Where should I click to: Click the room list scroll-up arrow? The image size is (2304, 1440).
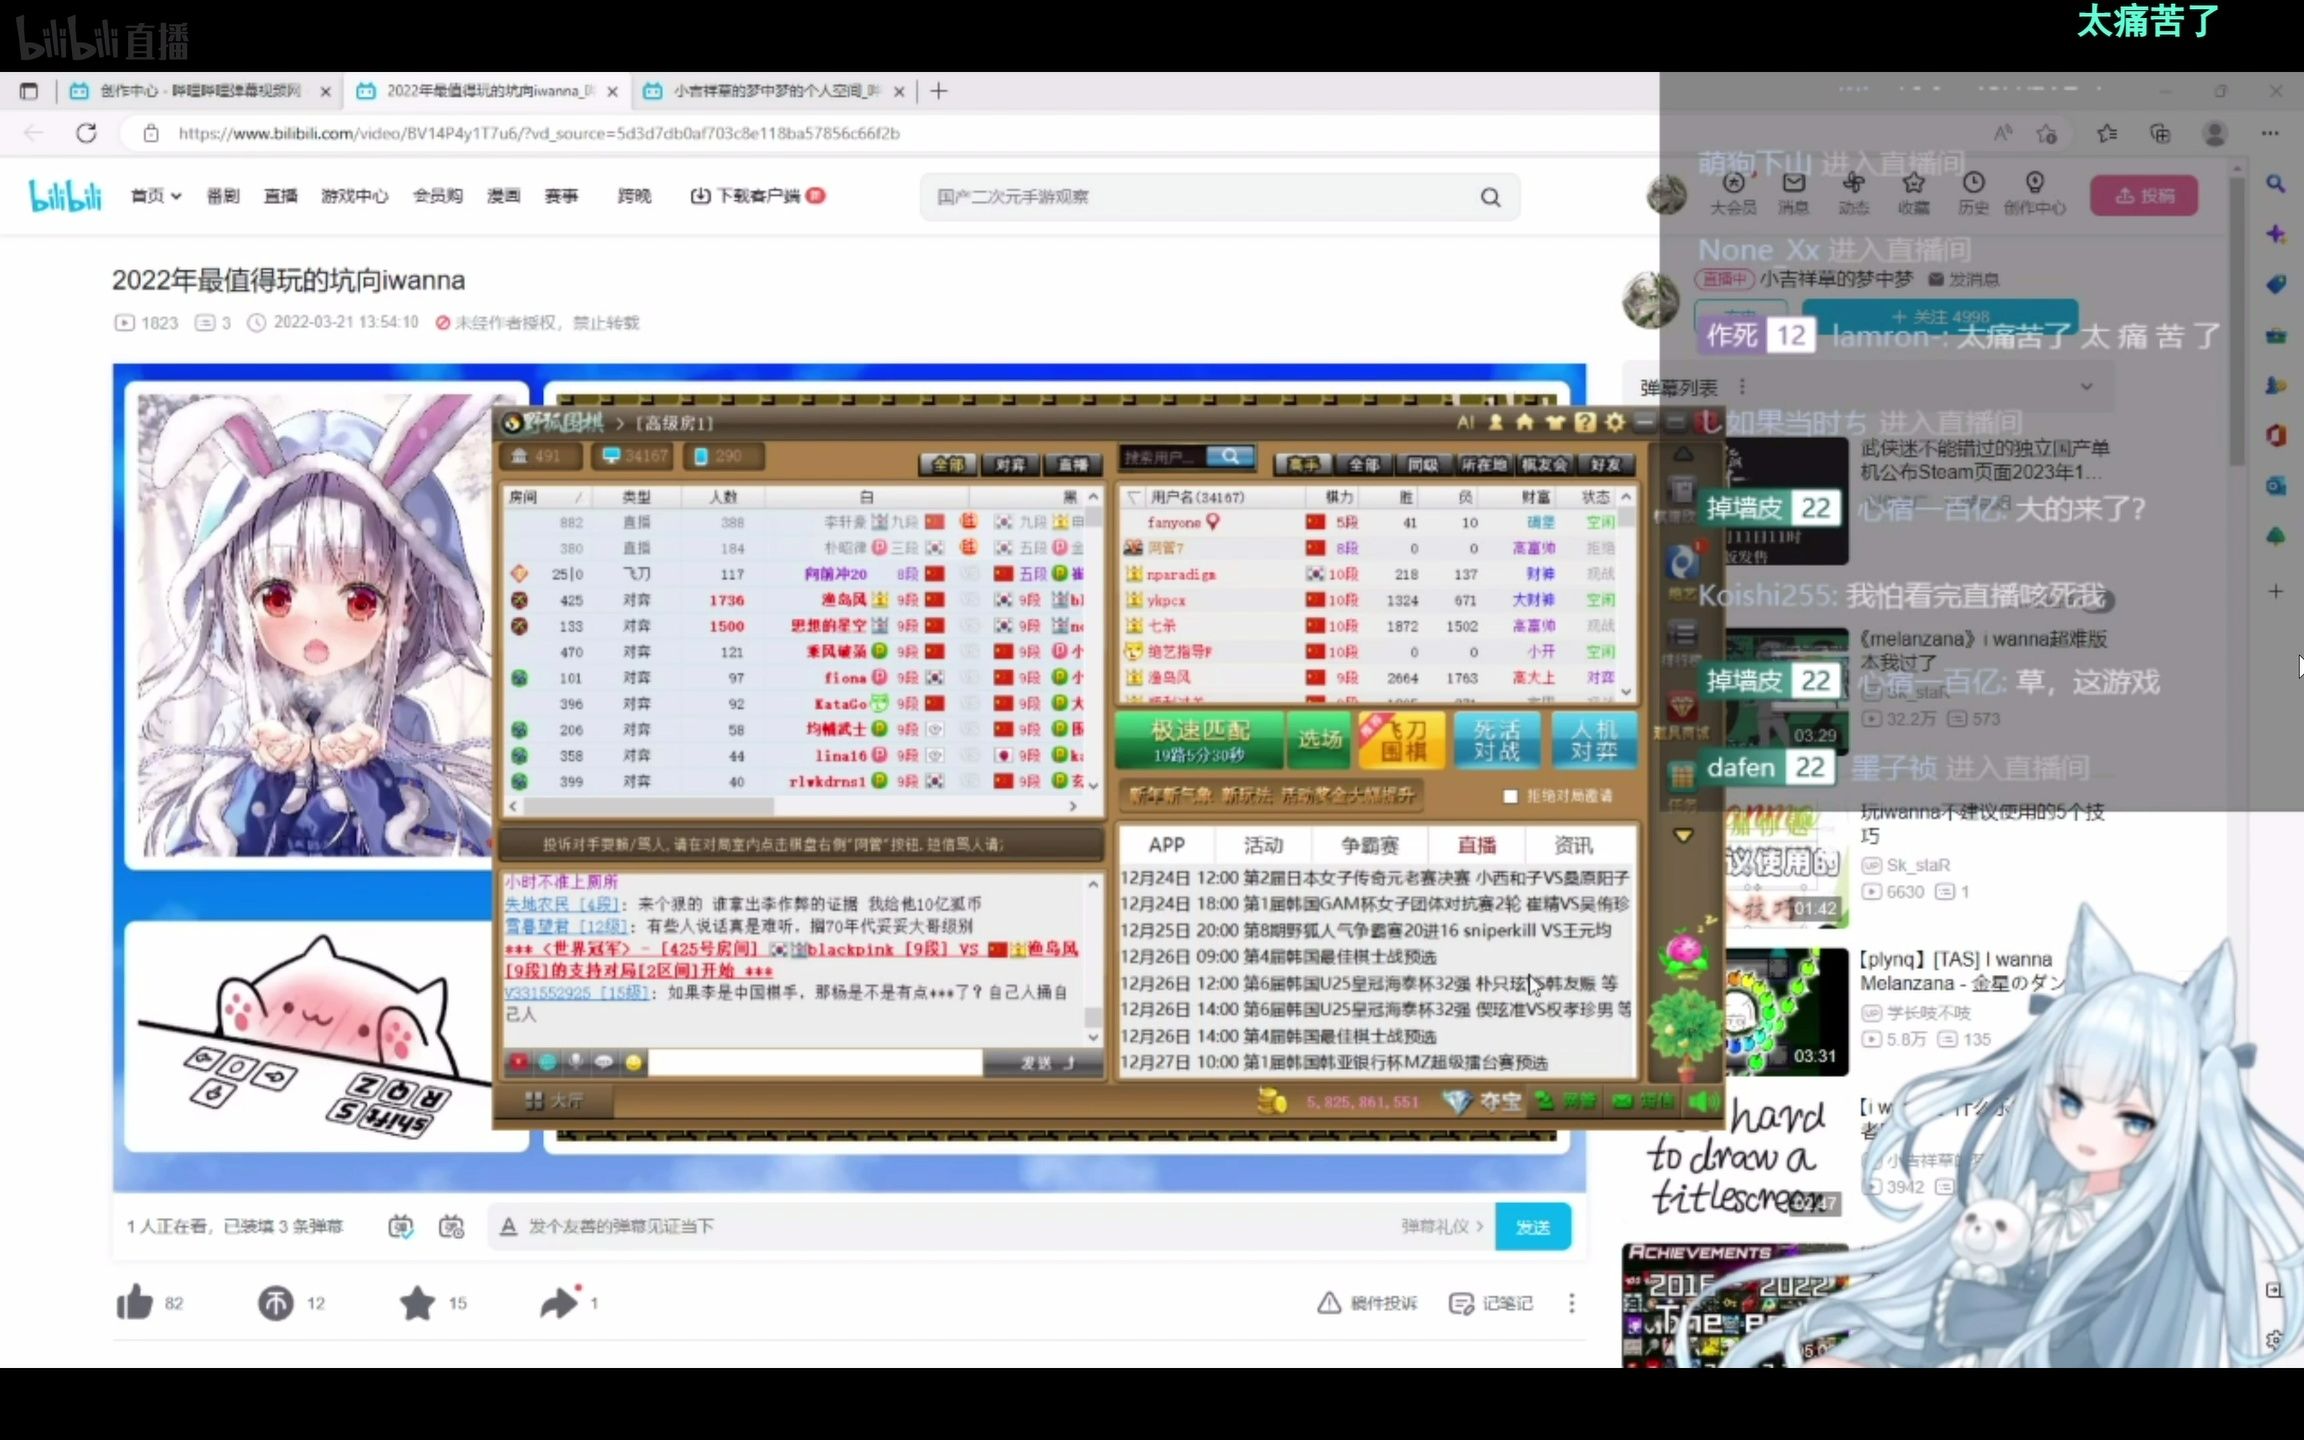click(x=1093, y=497)
